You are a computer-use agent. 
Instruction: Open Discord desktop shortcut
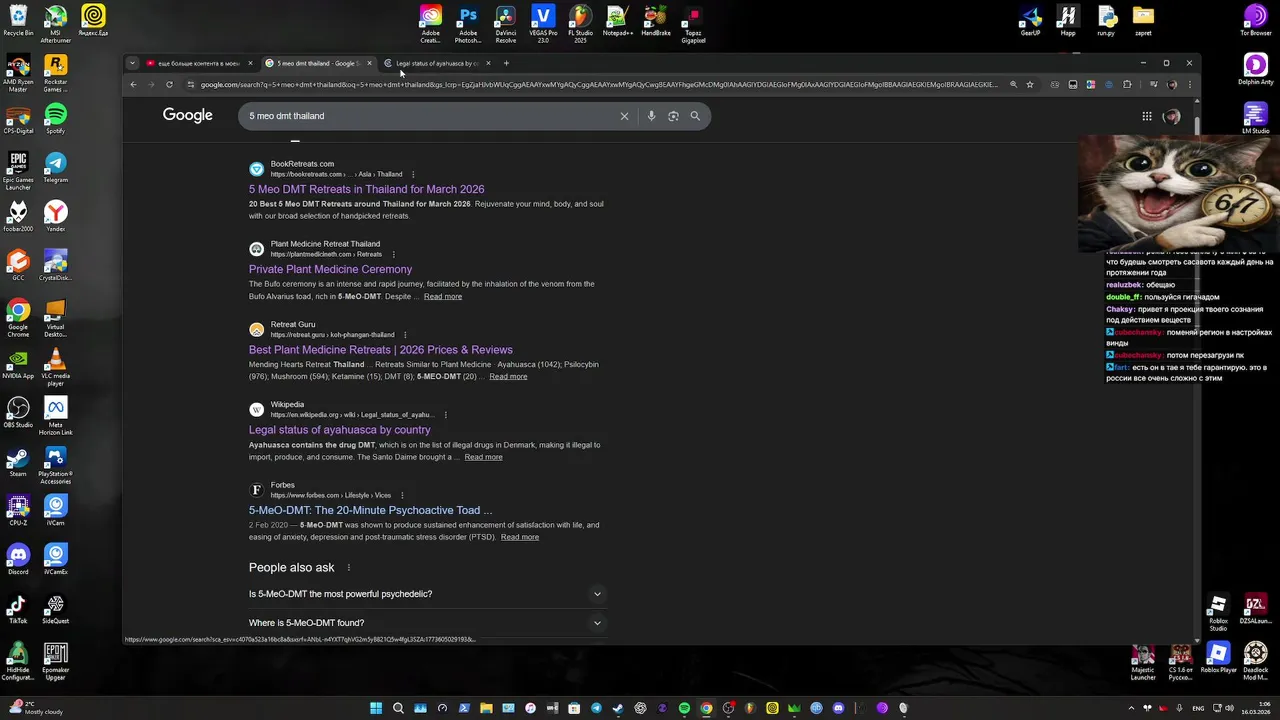(x=18, y=560)
